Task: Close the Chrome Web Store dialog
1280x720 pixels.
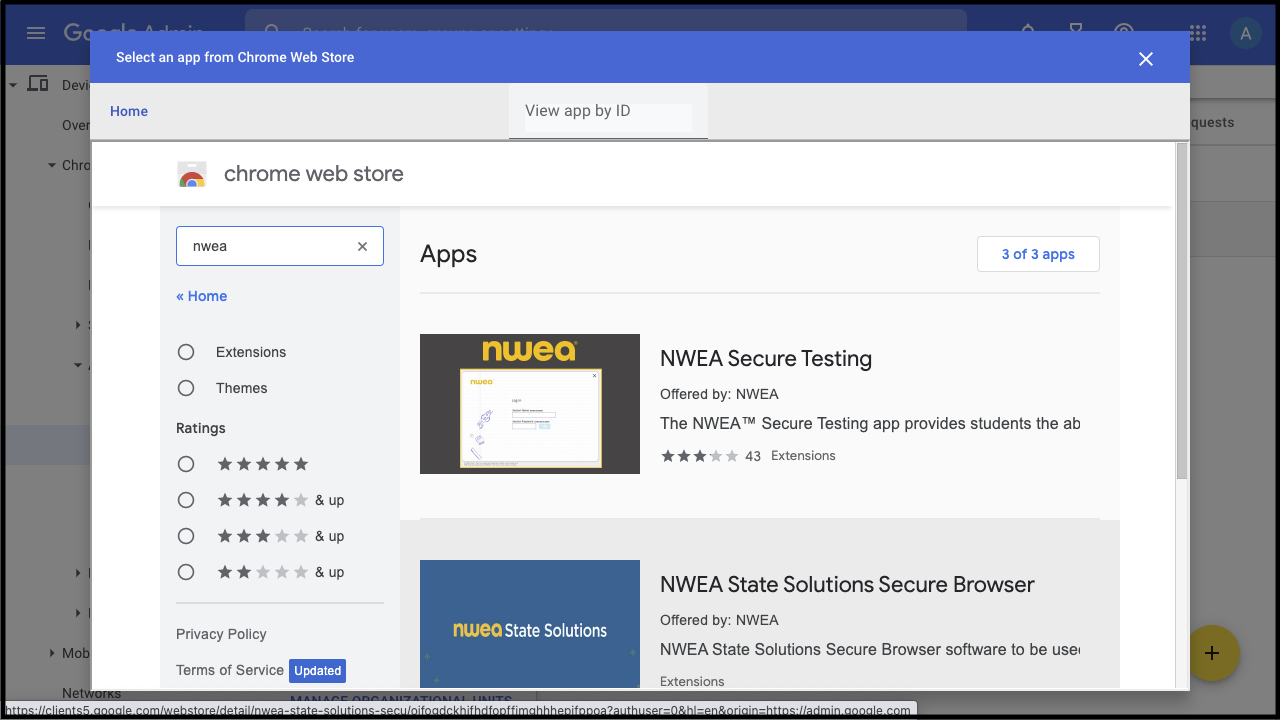Action: (x=1146, y=59)
